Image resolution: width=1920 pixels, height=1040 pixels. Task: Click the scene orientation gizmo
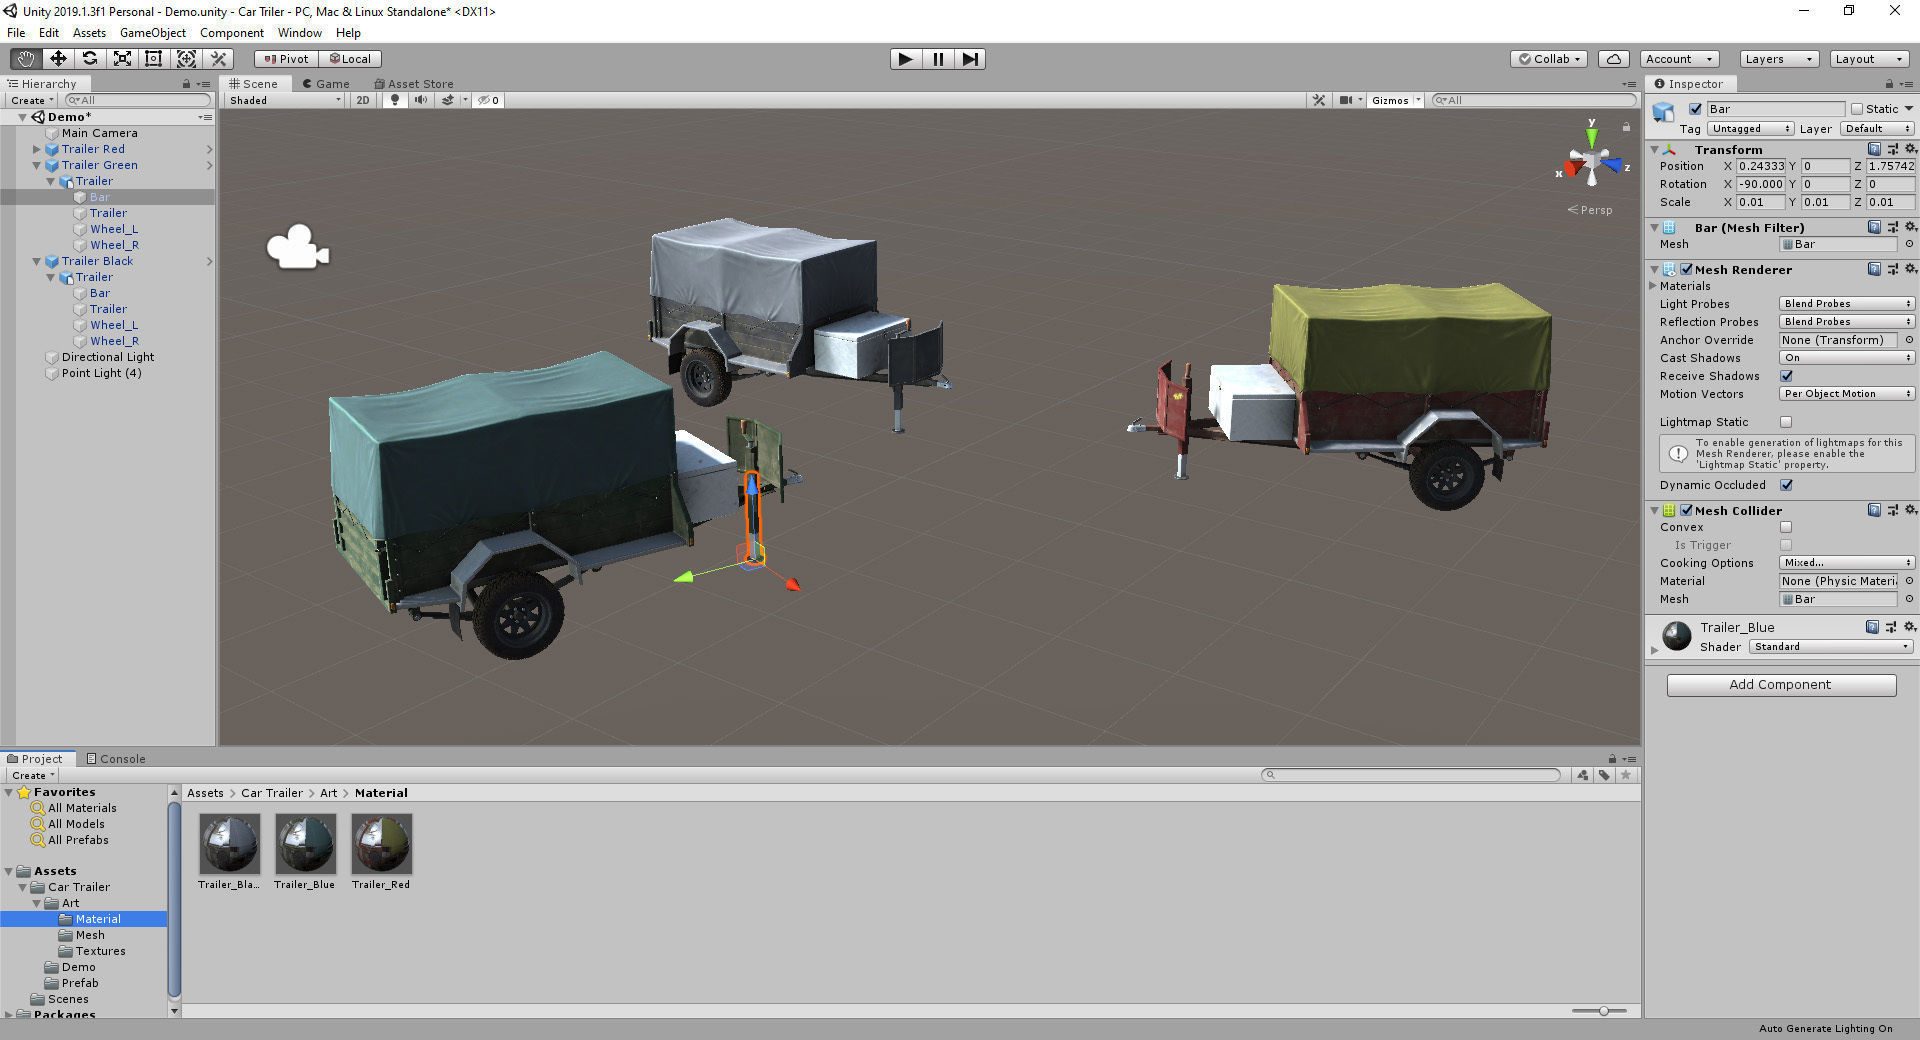coord(1591,160)
